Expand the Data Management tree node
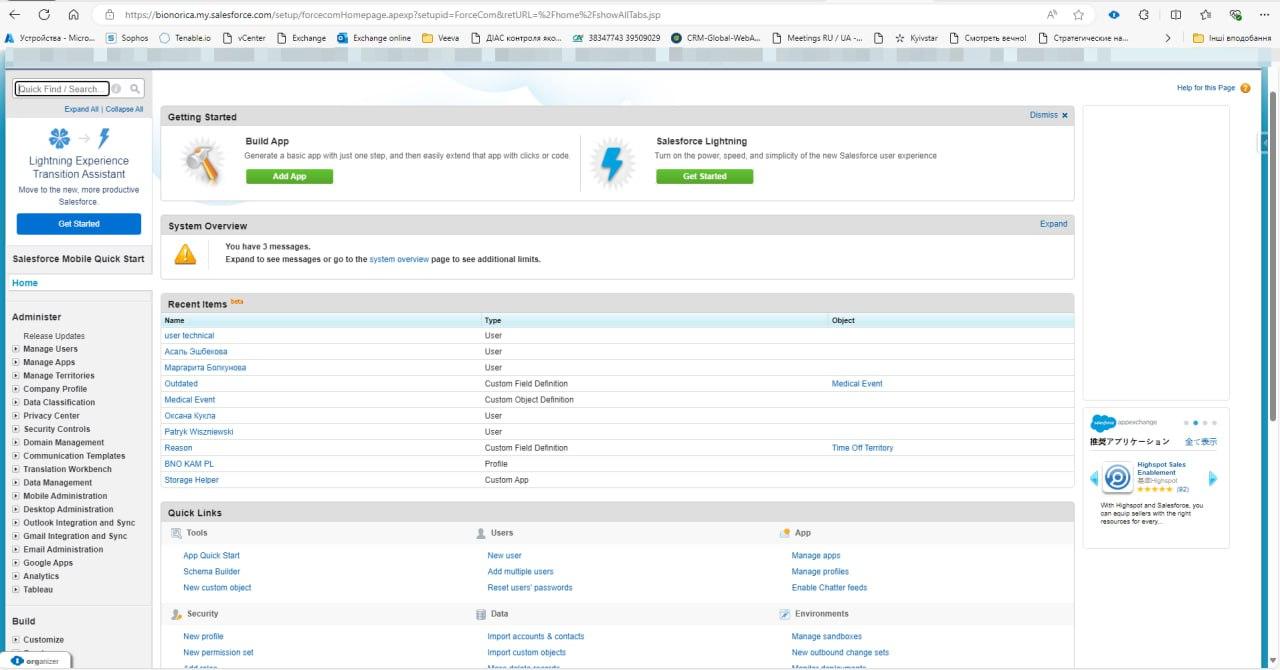The image size is (1280, 670). click(x=16, y=482)
